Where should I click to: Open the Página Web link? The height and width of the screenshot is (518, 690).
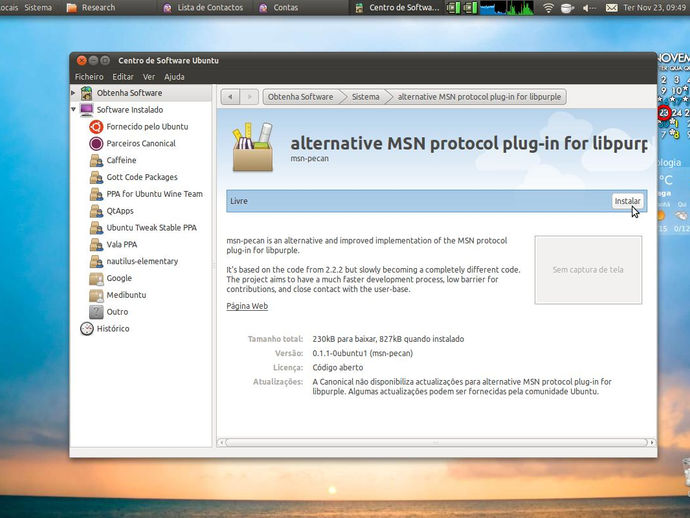pos(247,306)
